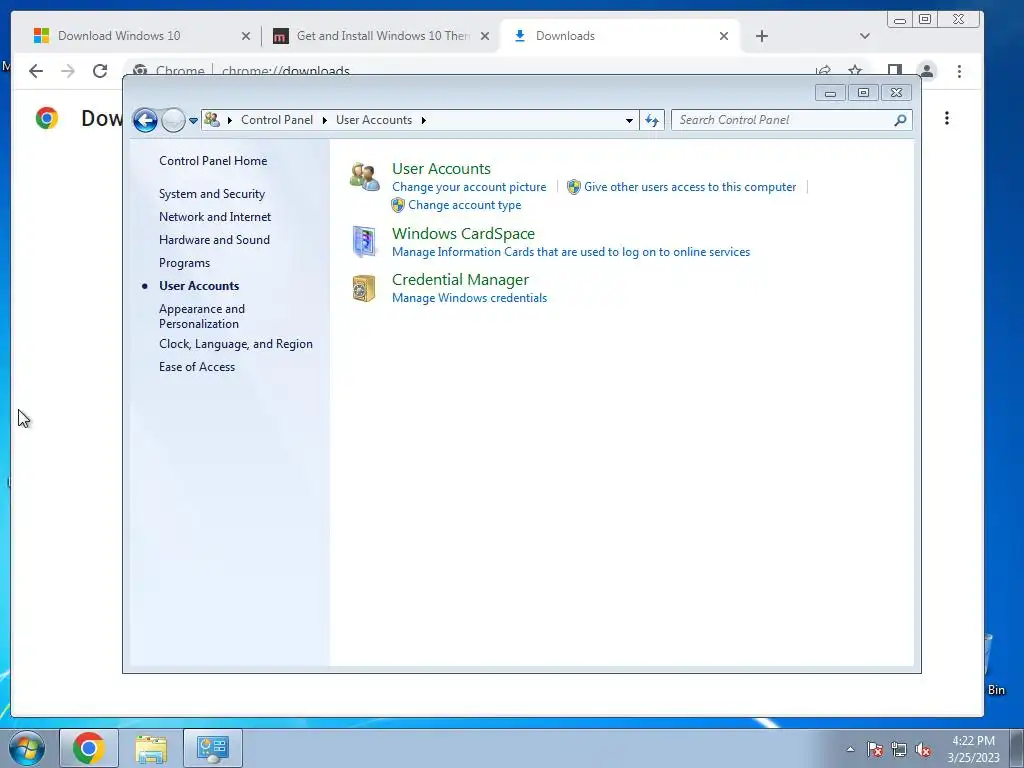Viewport: 1024px width, 768px height.
Task: Open Chrome profile avatar
Action: [927, 71]
